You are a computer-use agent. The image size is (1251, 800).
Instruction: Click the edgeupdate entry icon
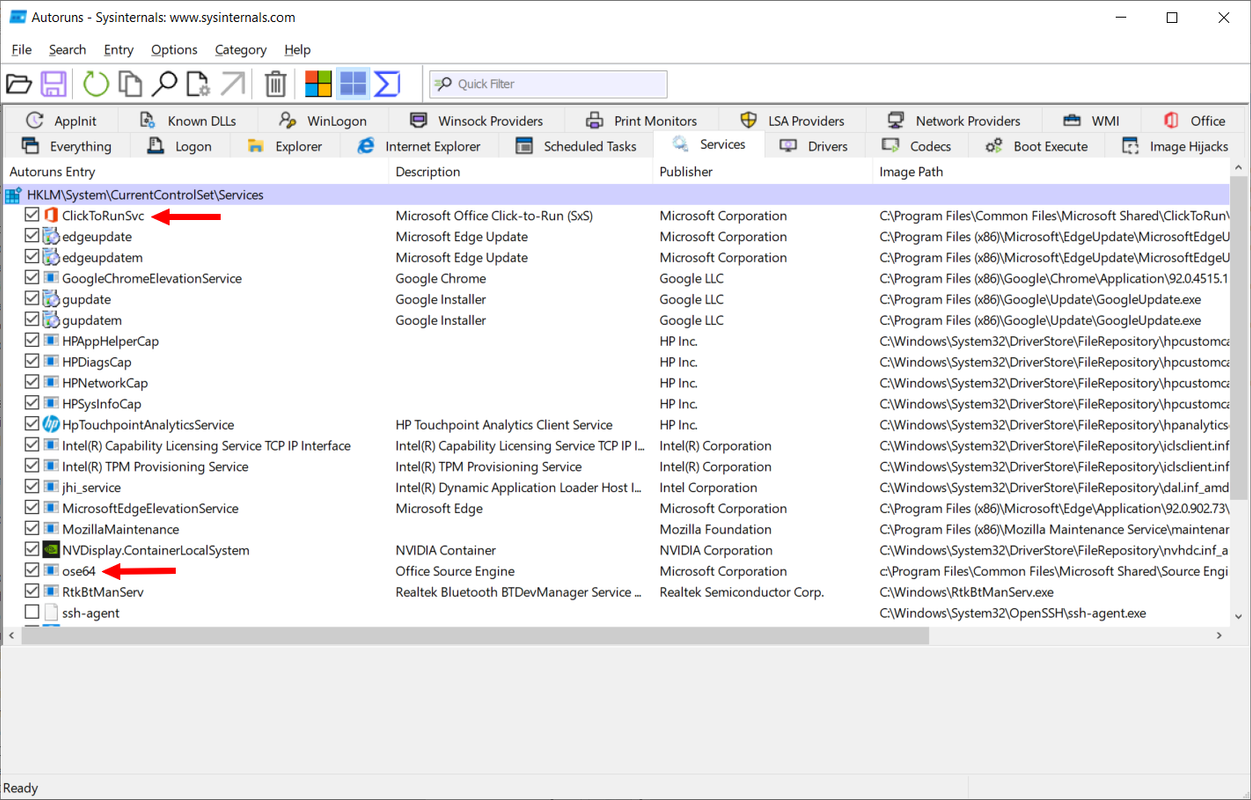(51, 237)
